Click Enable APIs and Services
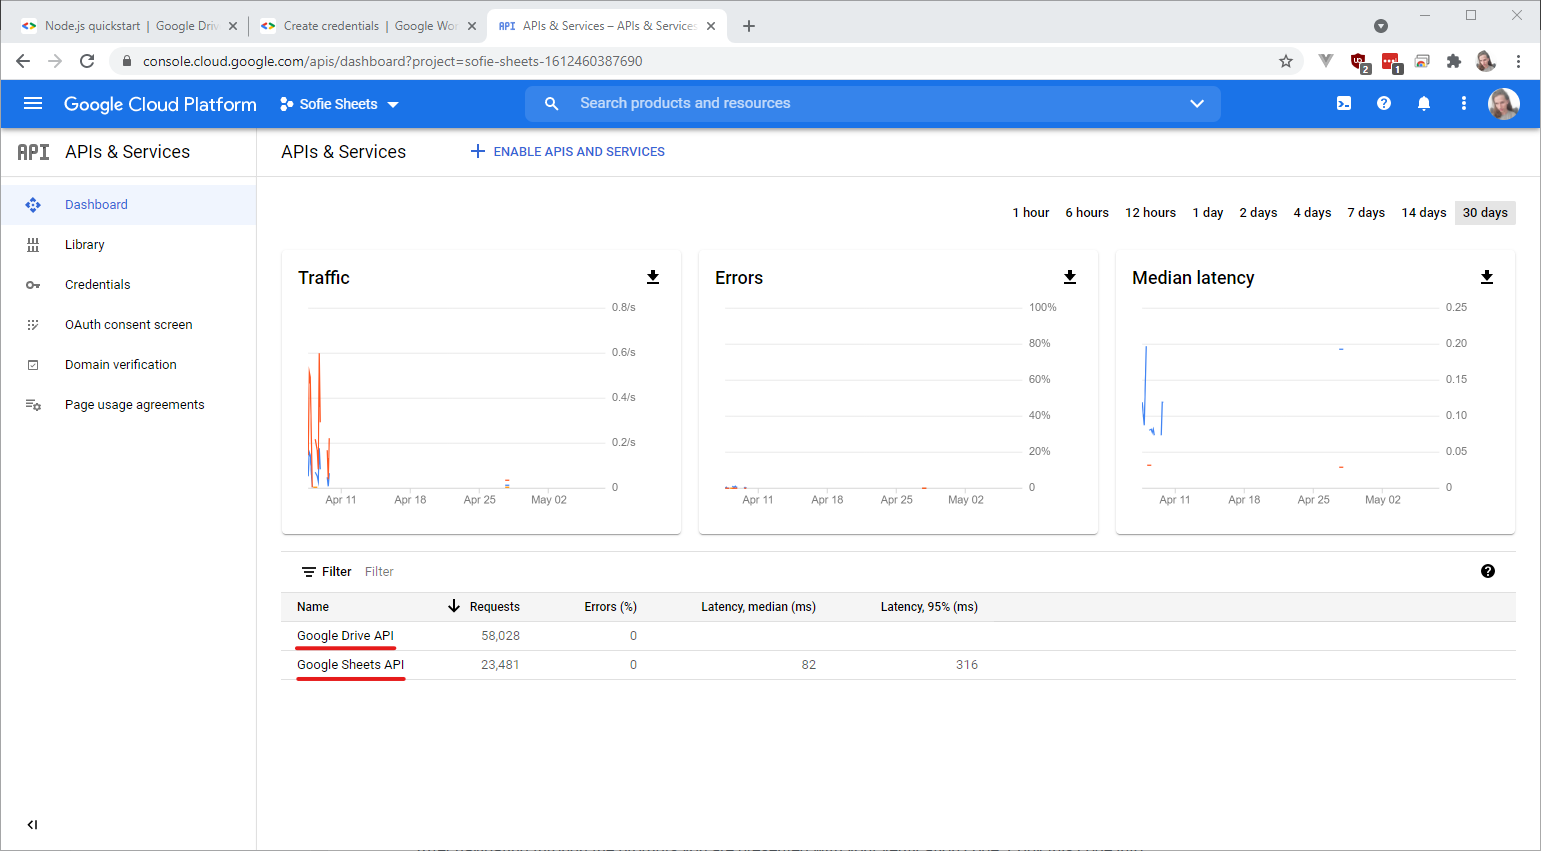The width and height of the screenshot is (1541, 851). 568,152
